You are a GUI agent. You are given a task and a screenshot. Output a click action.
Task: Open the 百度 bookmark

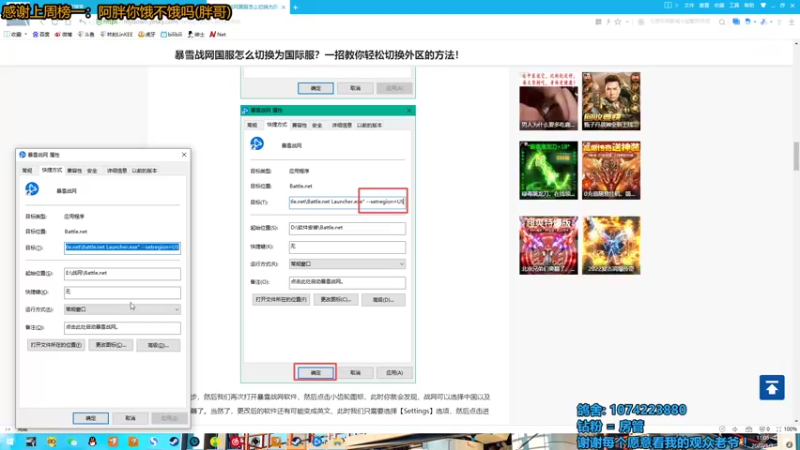pos(41,34)
